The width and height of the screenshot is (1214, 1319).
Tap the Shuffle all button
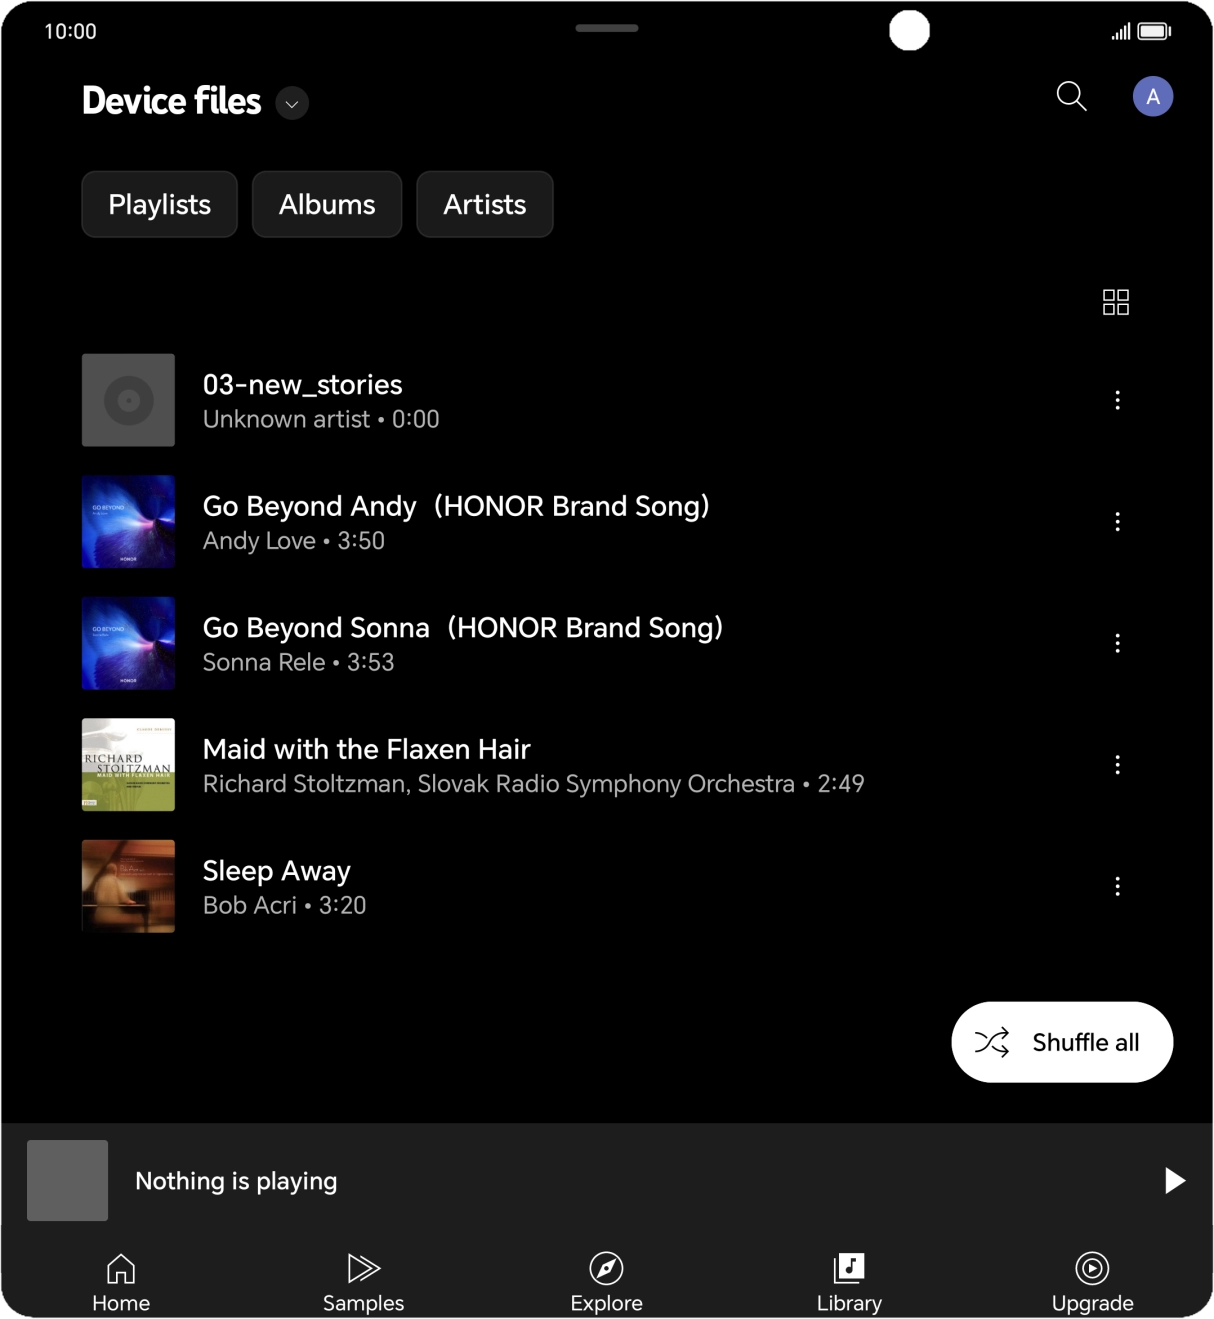pyautogui.click(x=1061, y=1041)
